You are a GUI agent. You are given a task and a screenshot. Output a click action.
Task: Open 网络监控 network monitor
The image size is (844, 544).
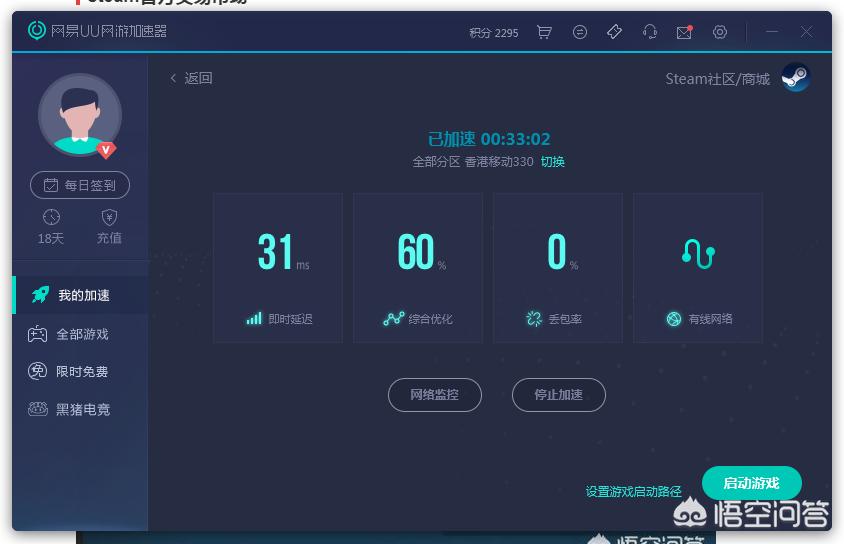pos(434,395)
